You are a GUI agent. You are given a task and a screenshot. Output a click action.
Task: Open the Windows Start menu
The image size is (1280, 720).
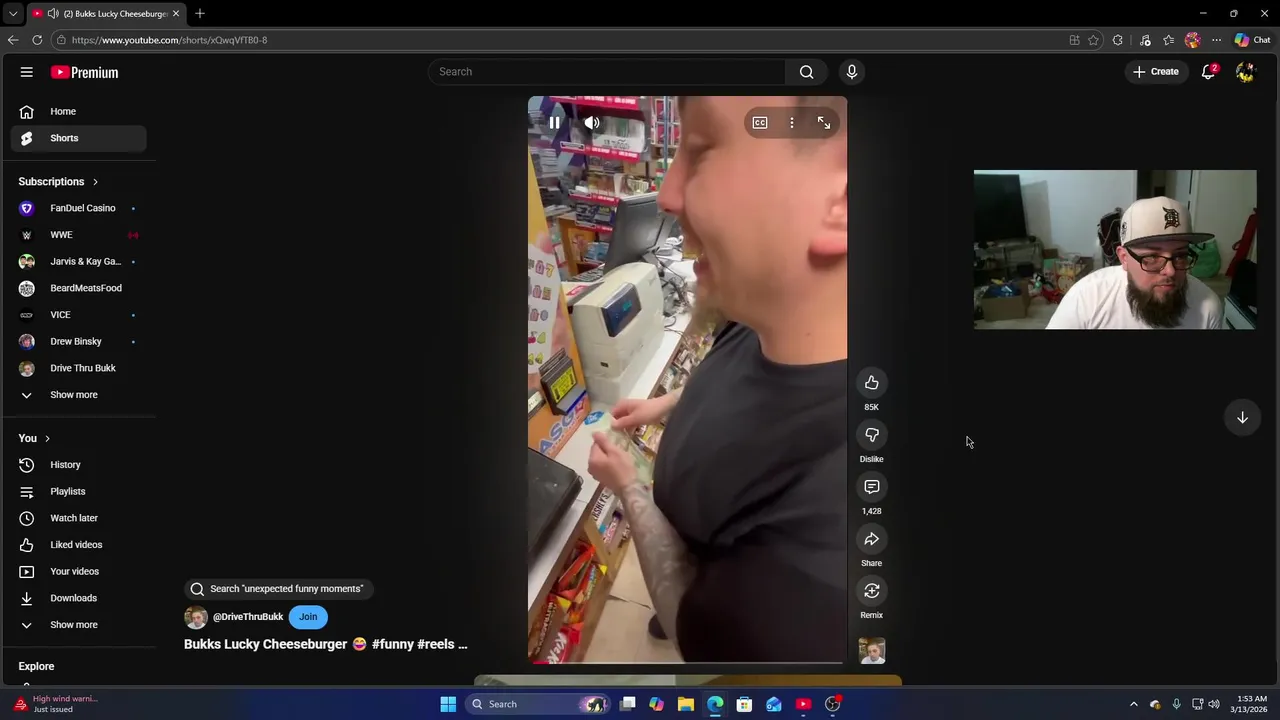click(448, 704)
